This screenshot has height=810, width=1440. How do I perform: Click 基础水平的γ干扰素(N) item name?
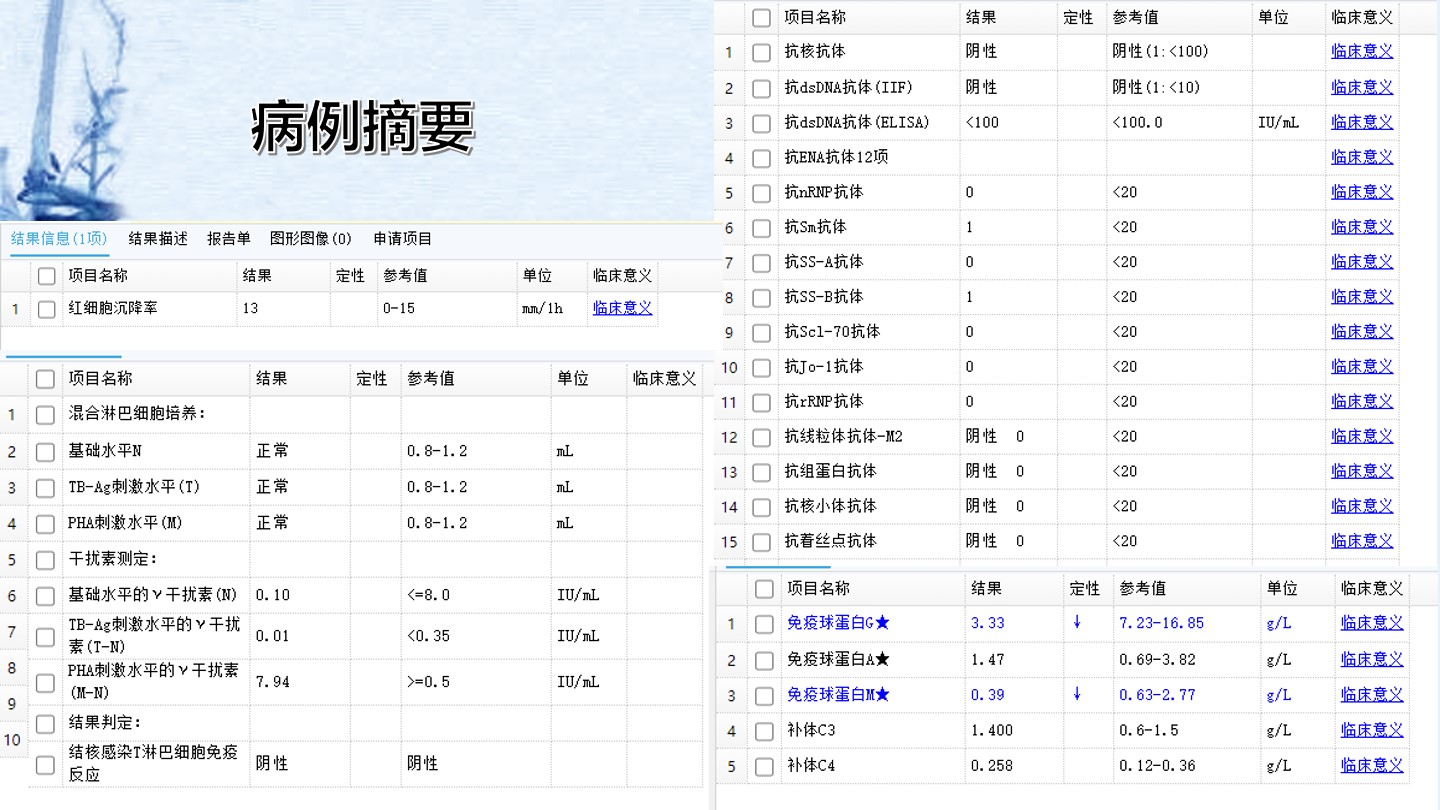tap(152, 595)
